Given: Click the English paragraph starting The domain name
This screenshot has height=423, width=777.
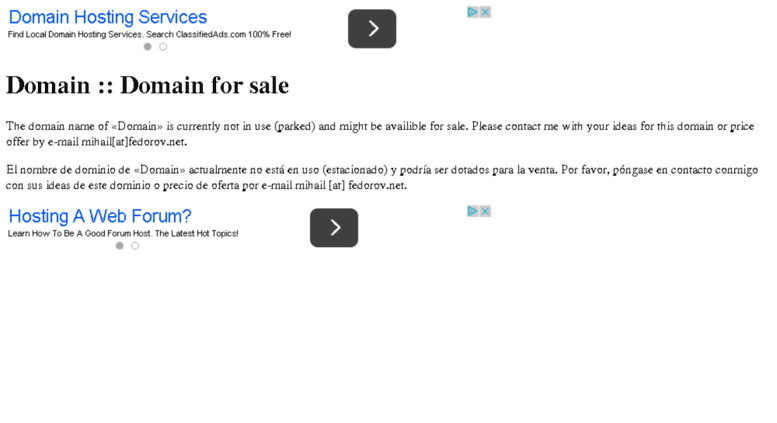Looking at the screenshot, I should coord(380,134).
